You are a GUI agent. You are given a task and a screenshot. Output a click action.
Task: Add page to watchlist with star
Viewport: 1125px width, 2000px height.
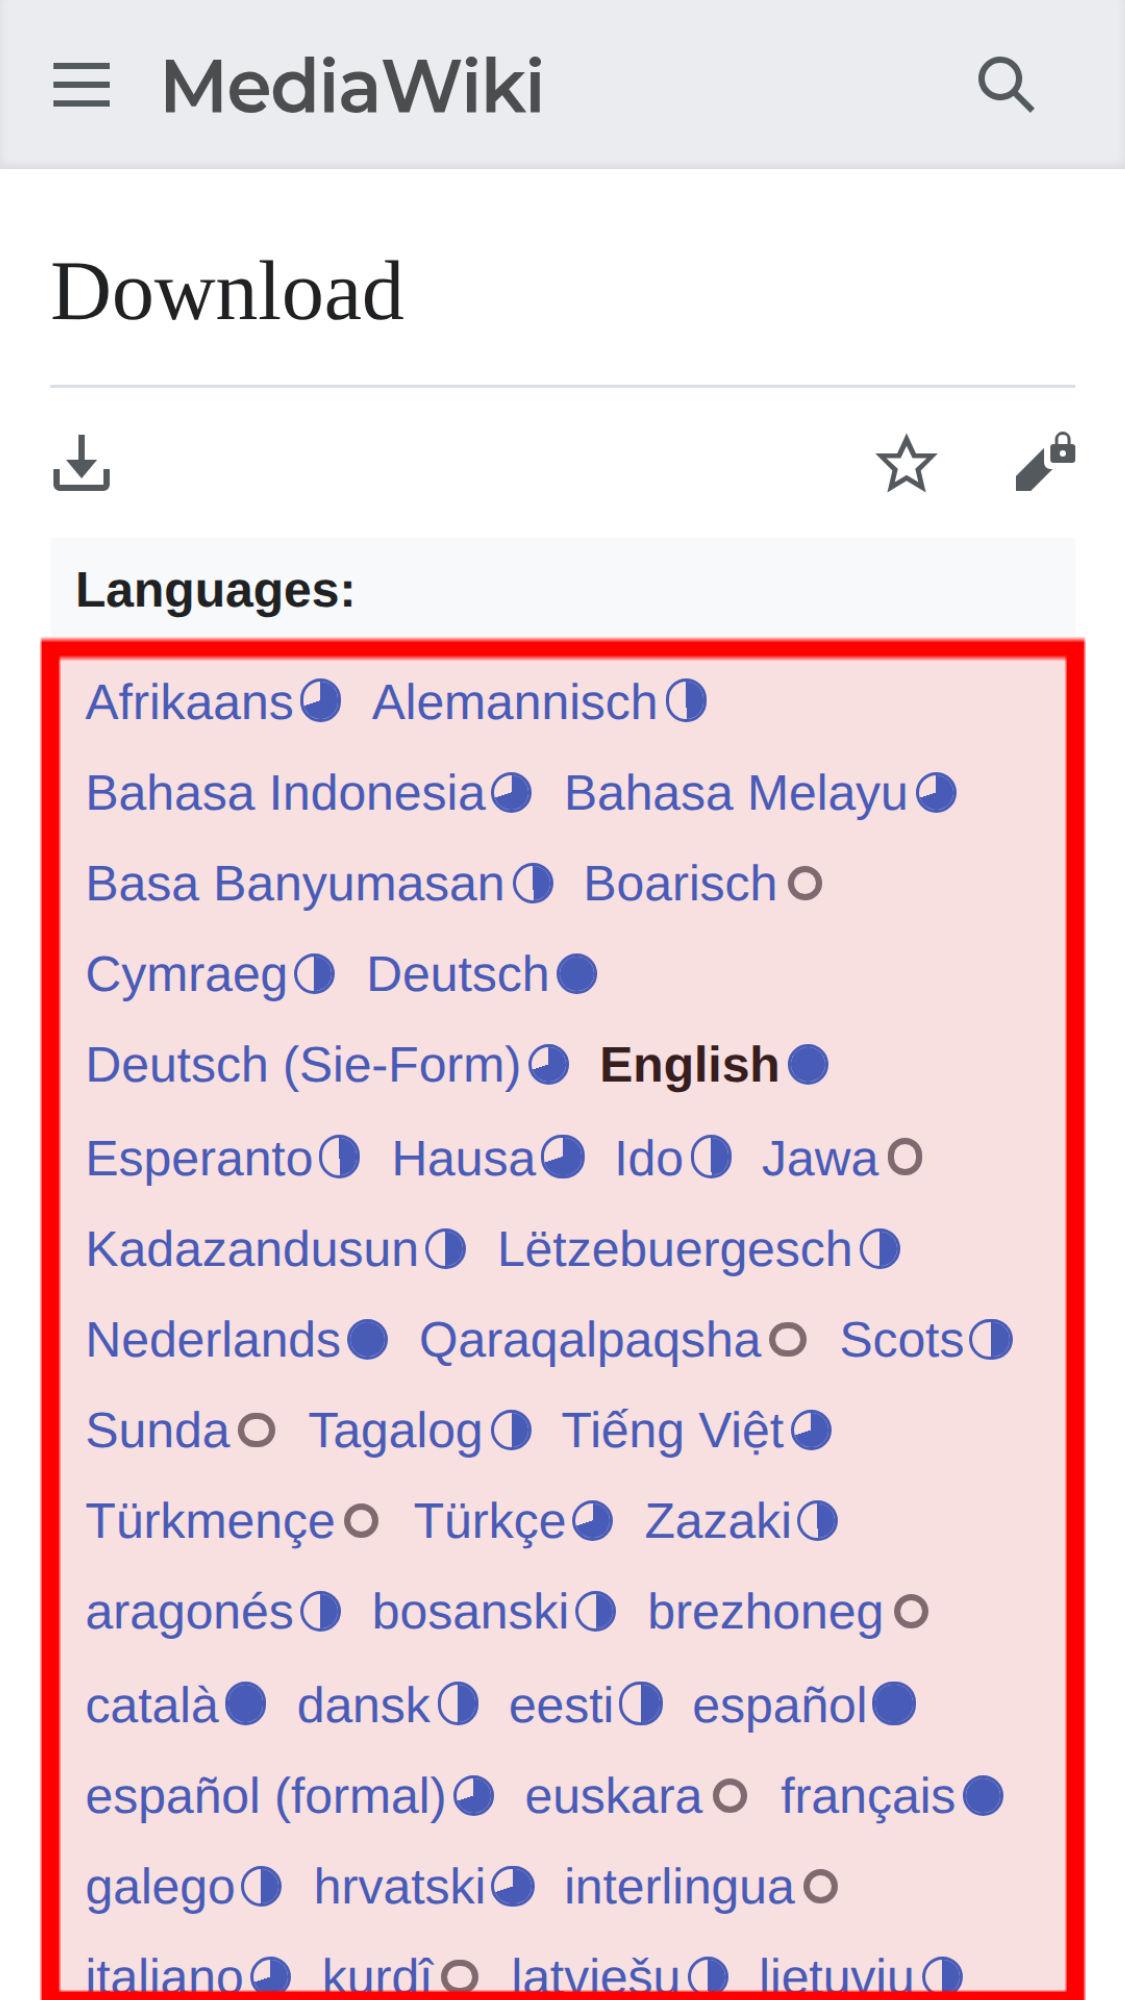pos(906,464)
